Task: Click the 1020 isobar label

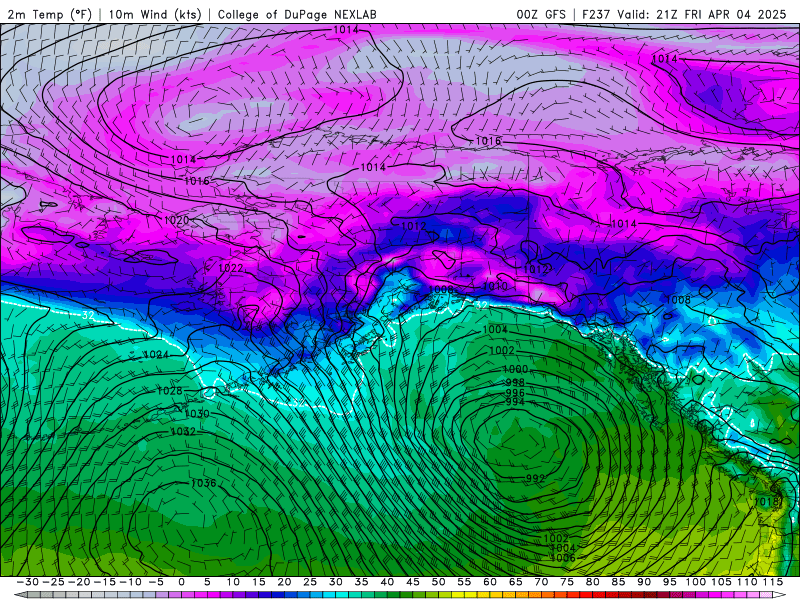Action: pyautogui.click(x=177, y=220)
